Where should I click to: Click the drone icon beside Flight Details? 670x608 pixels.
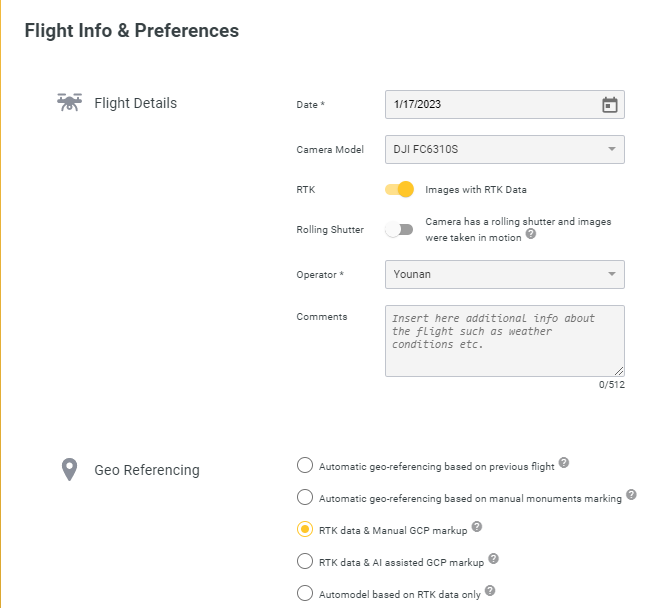click(69, 103)
